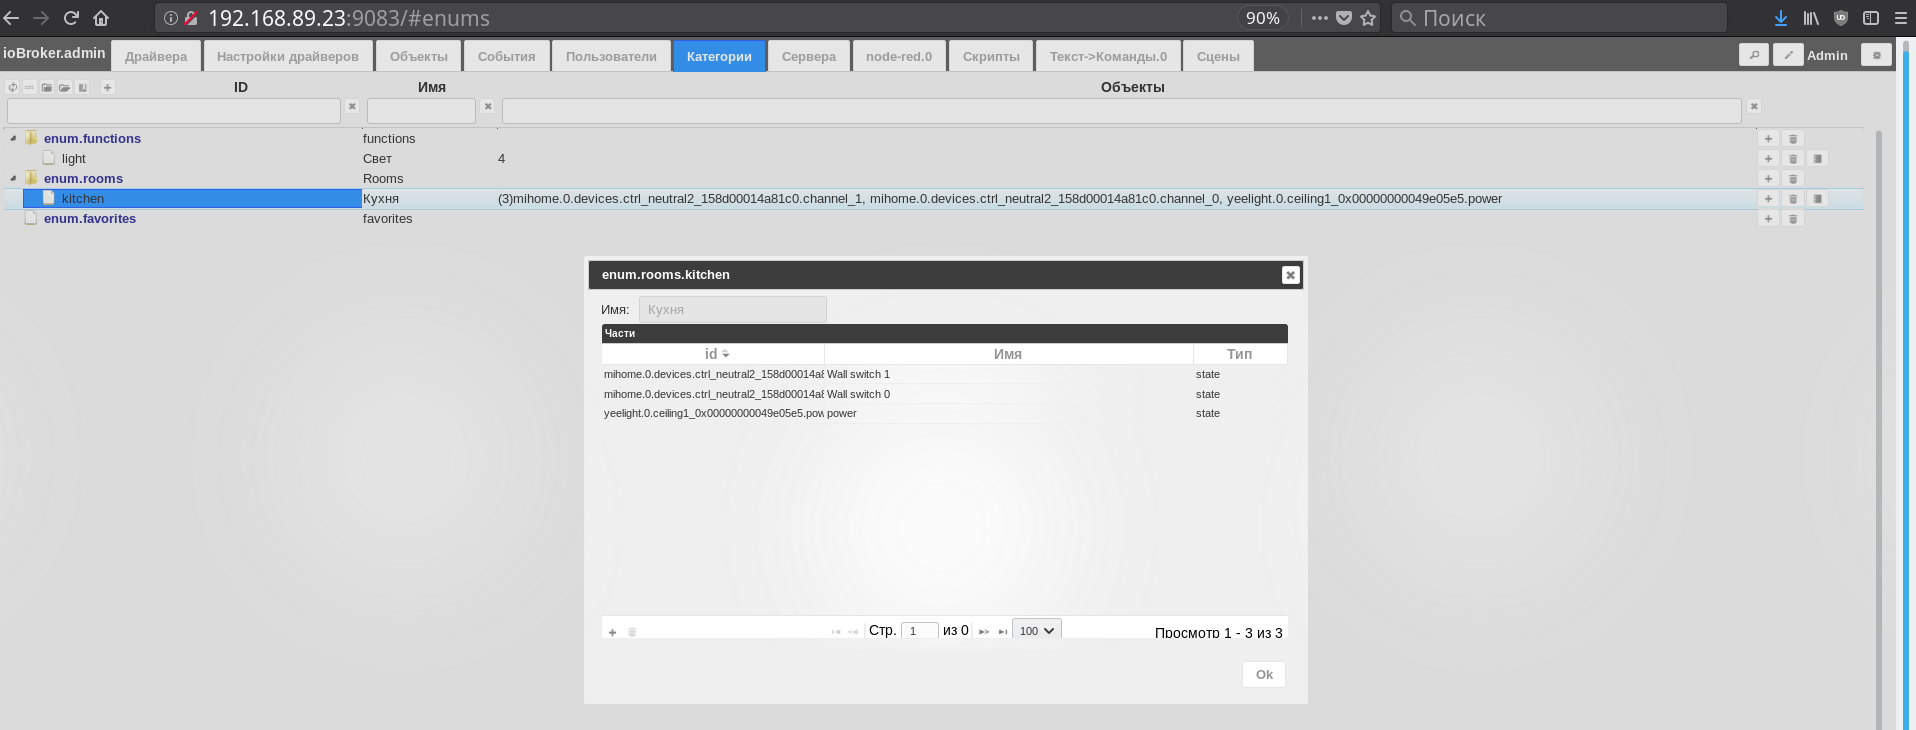The image size is (1916, 730).
Task: Open the members list icon for the light row
Action: pyautogui.click(x=1818, y=159)
